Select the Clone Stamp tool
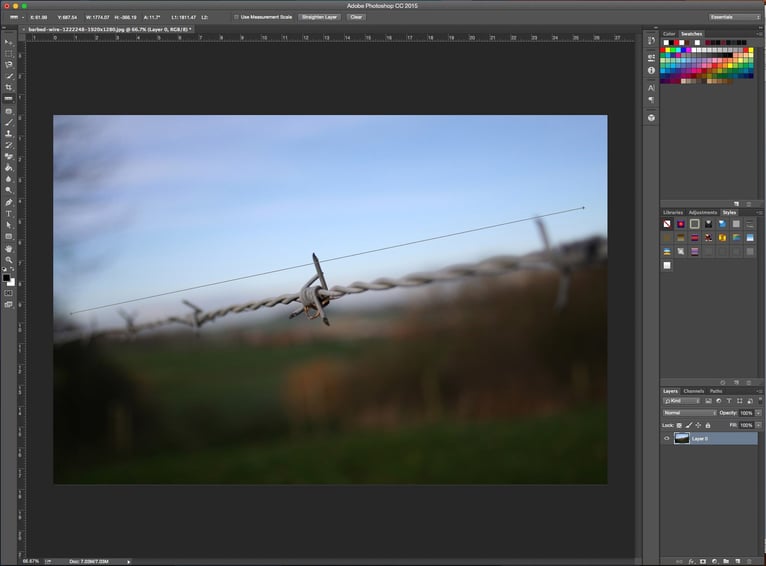 click(x=8, y=133)
